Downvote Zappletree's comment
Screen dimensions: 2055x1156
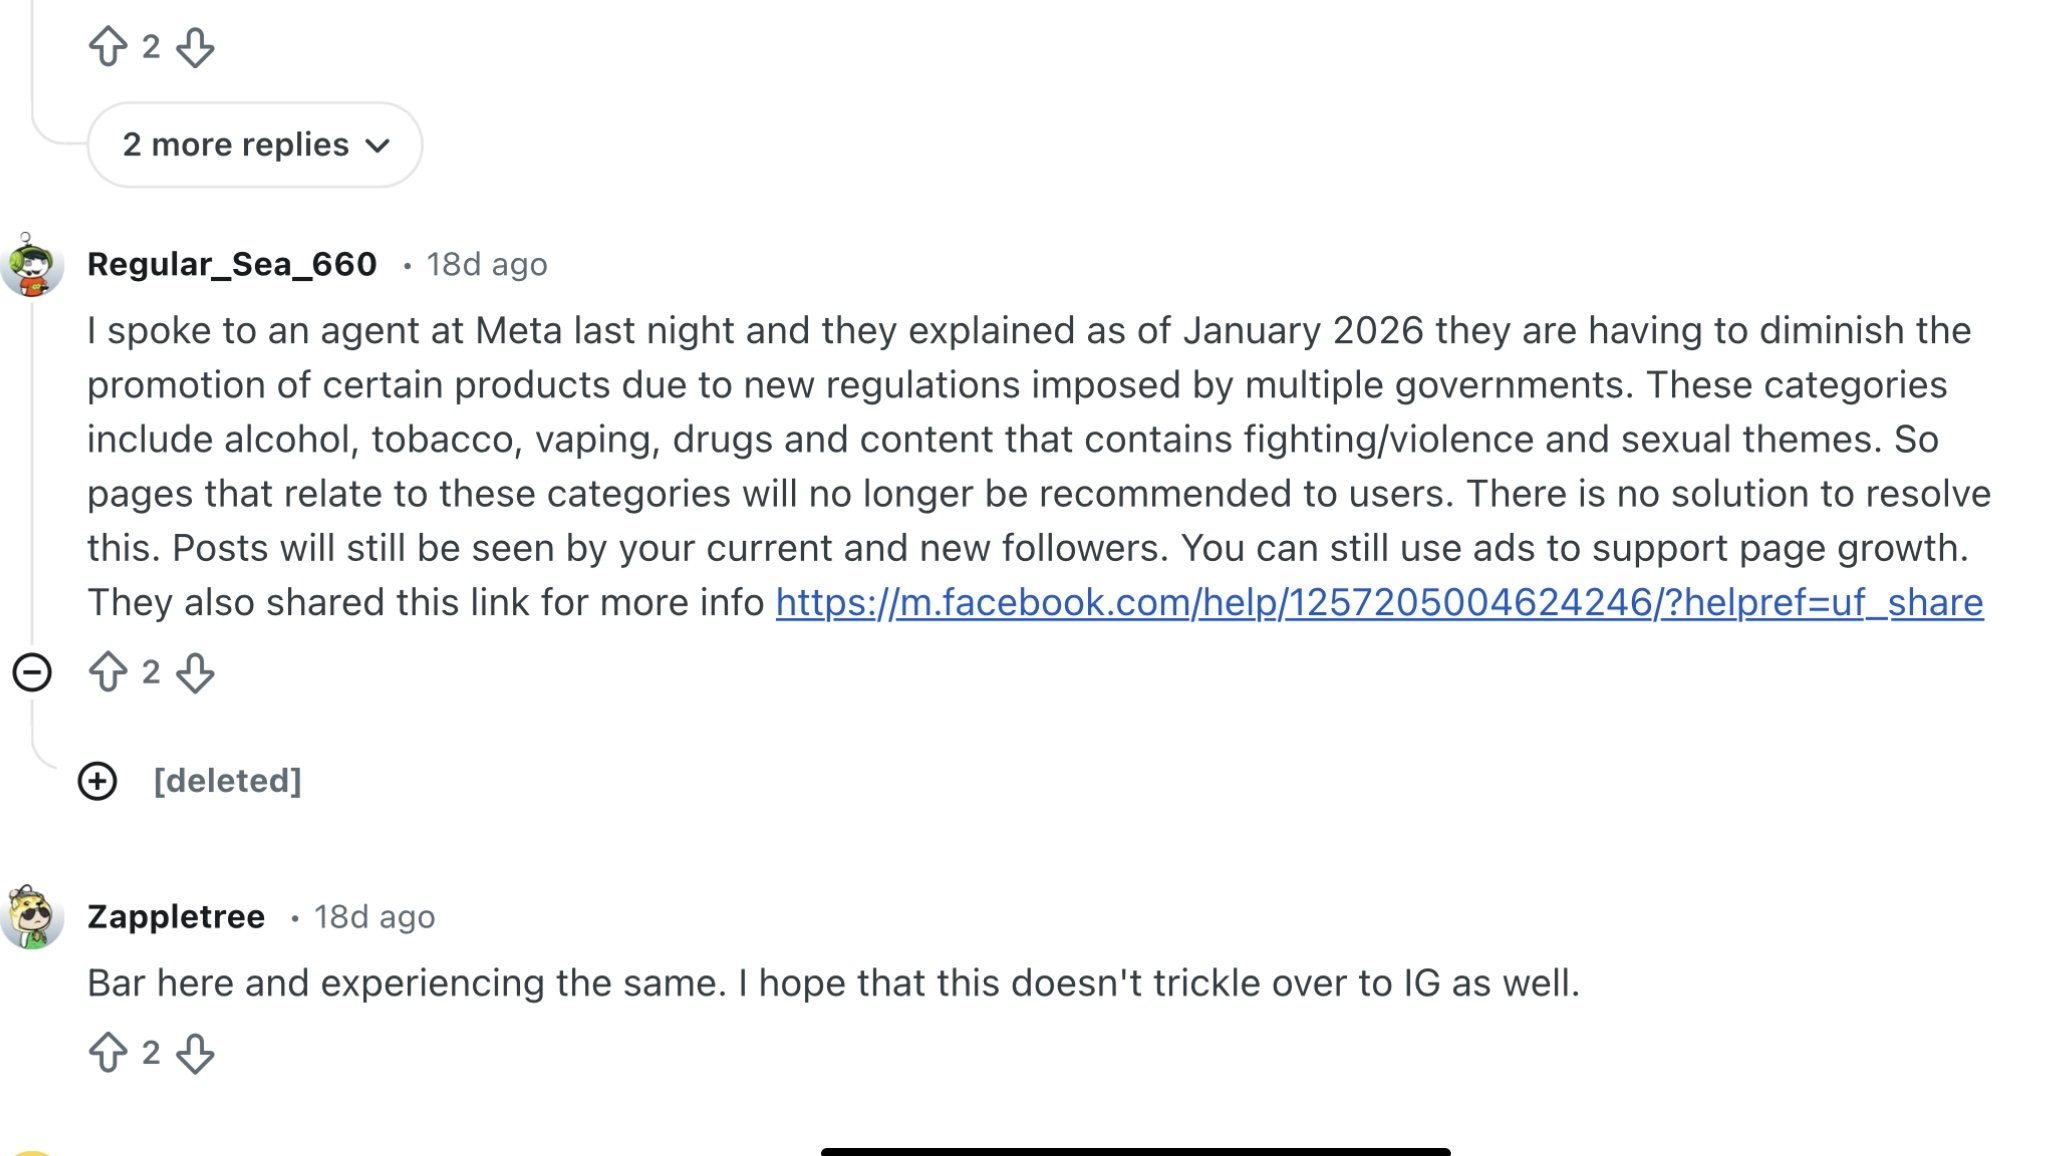(x=195, y=1052)
